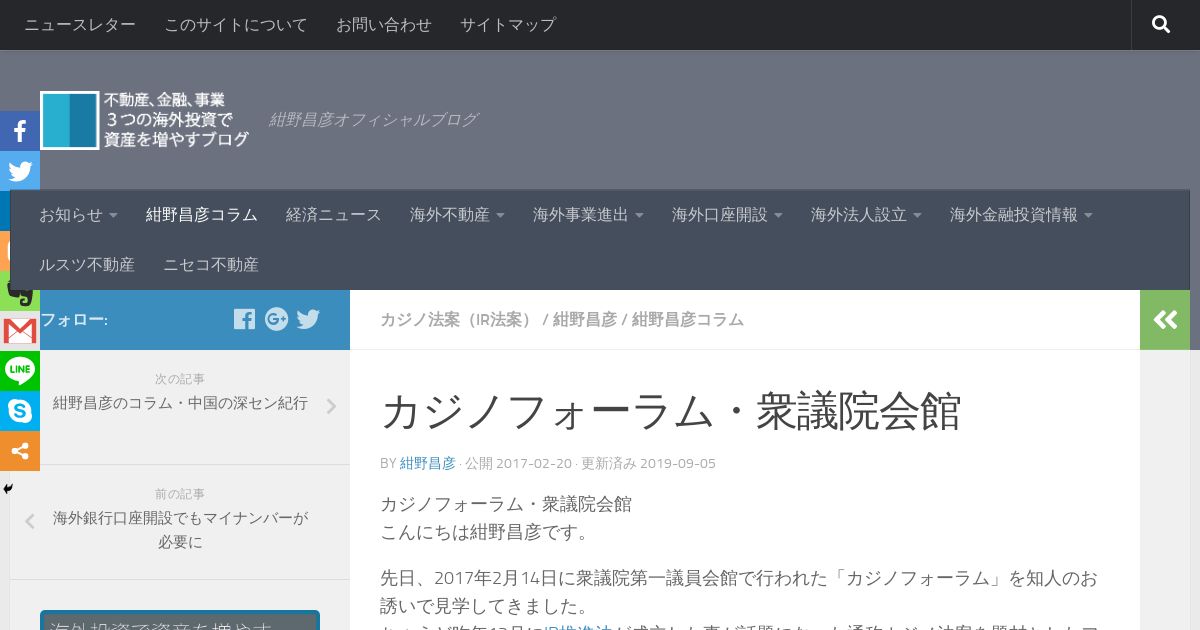The width and height of the screenshot is (1200, 630).
Task: Open the orange more-sharing options button
Action: (x=20, y=451)
